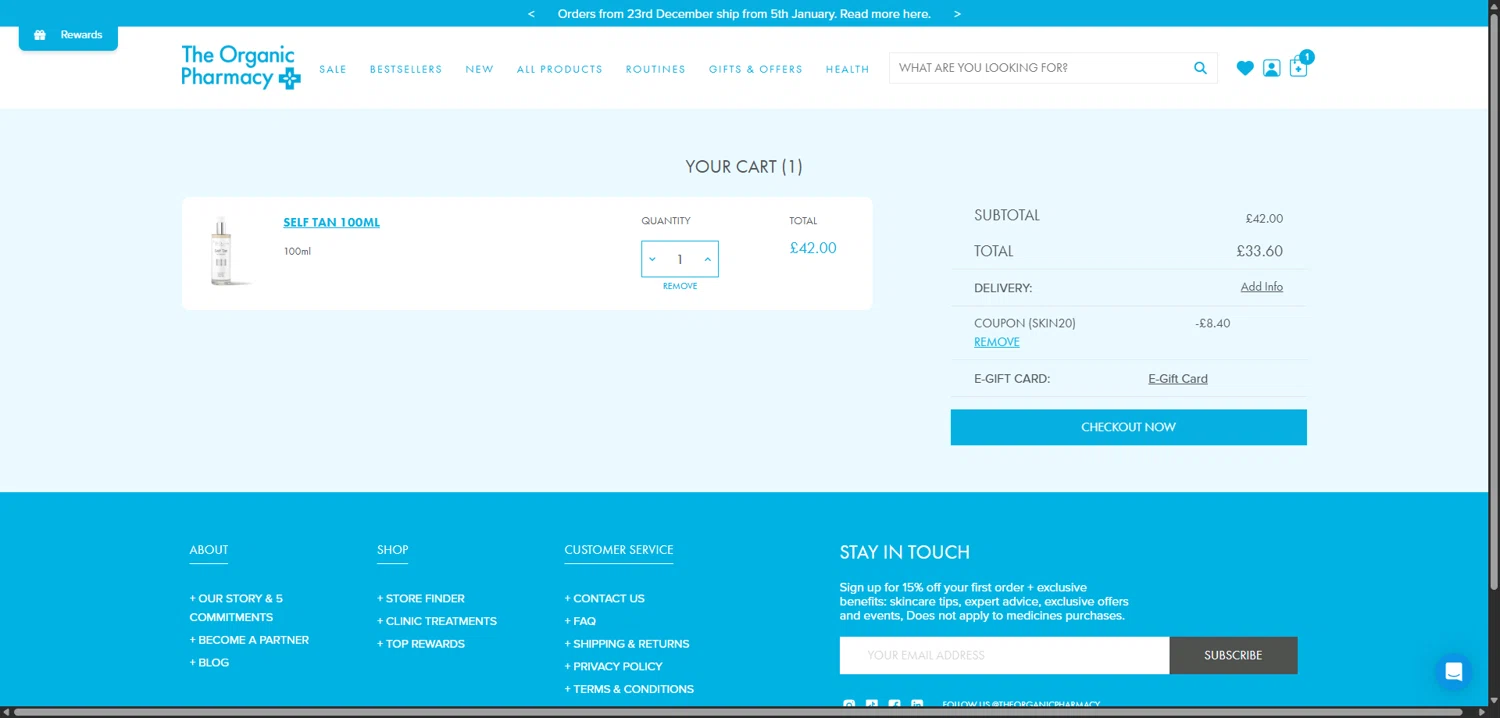Viewport: 1500px width, 718px height.
Task: Open Top Rewards link
Action: [421, 644]
